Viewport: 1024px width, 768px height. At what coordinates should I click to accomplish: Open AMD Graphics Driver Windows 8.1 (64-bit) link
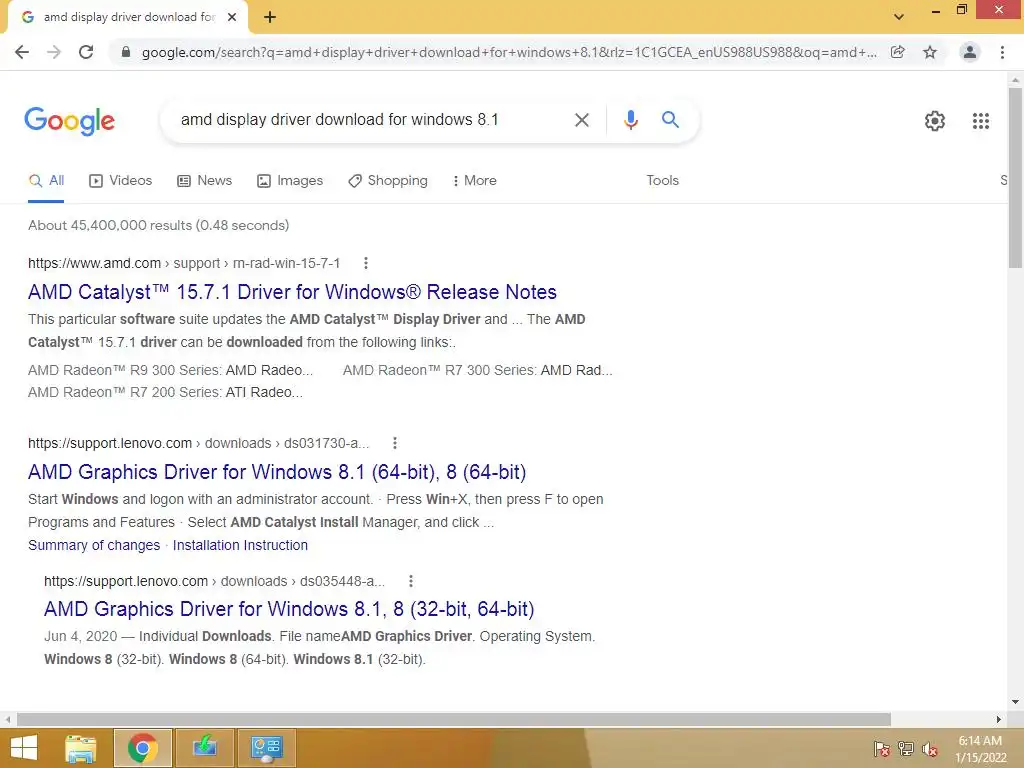point(277,472)
